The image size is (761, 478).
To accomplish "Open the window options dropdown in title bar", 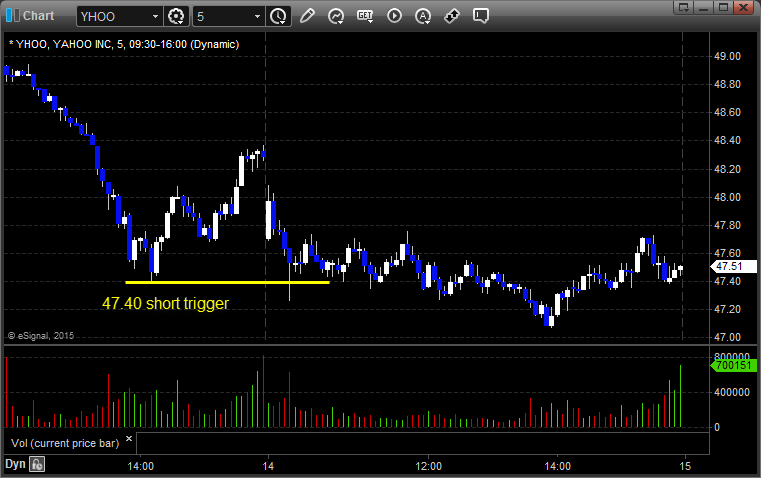I will click(684, 7).
